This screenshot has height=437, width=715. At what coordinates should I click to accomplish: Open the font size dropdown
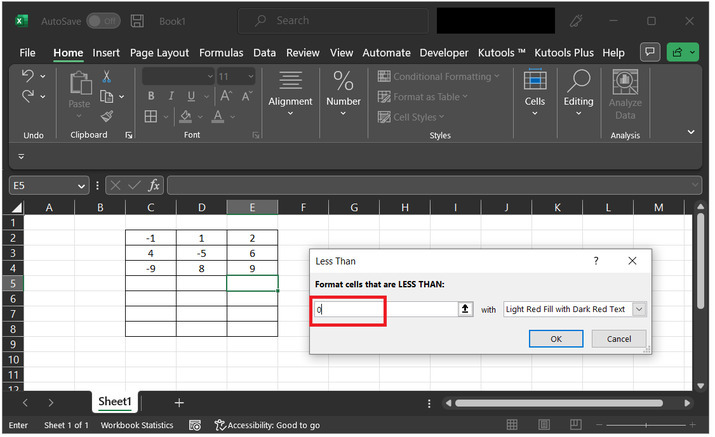point(251,76)
